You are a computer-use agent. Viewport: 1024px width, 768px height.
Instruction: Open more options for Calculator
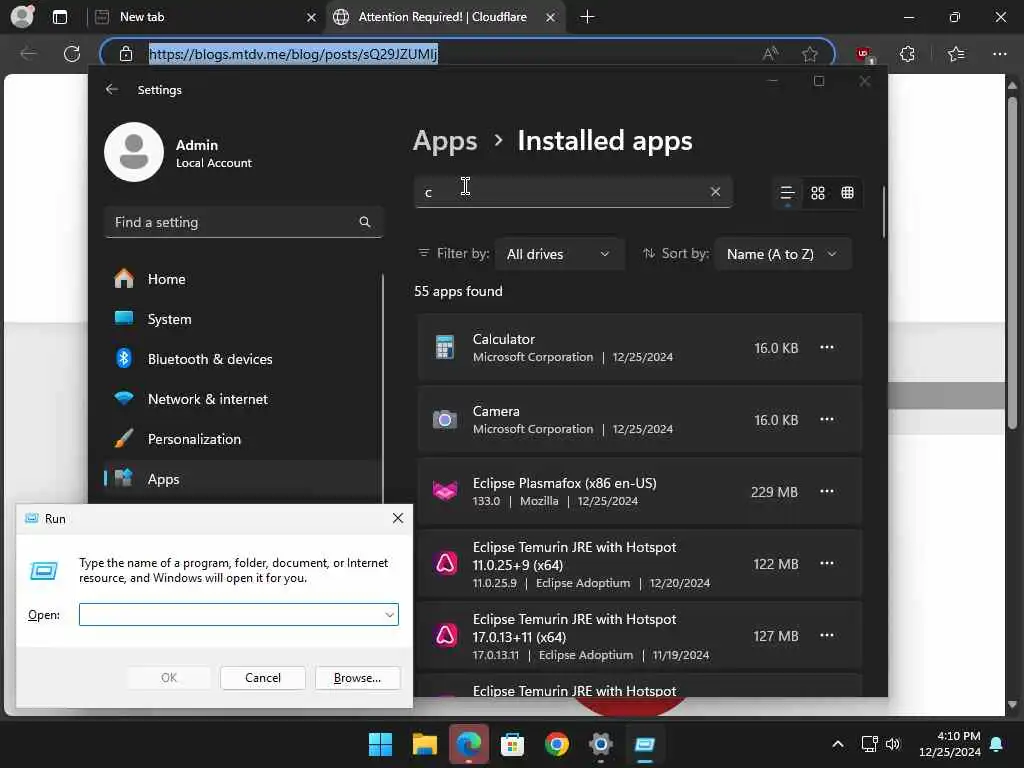(827, 347)
